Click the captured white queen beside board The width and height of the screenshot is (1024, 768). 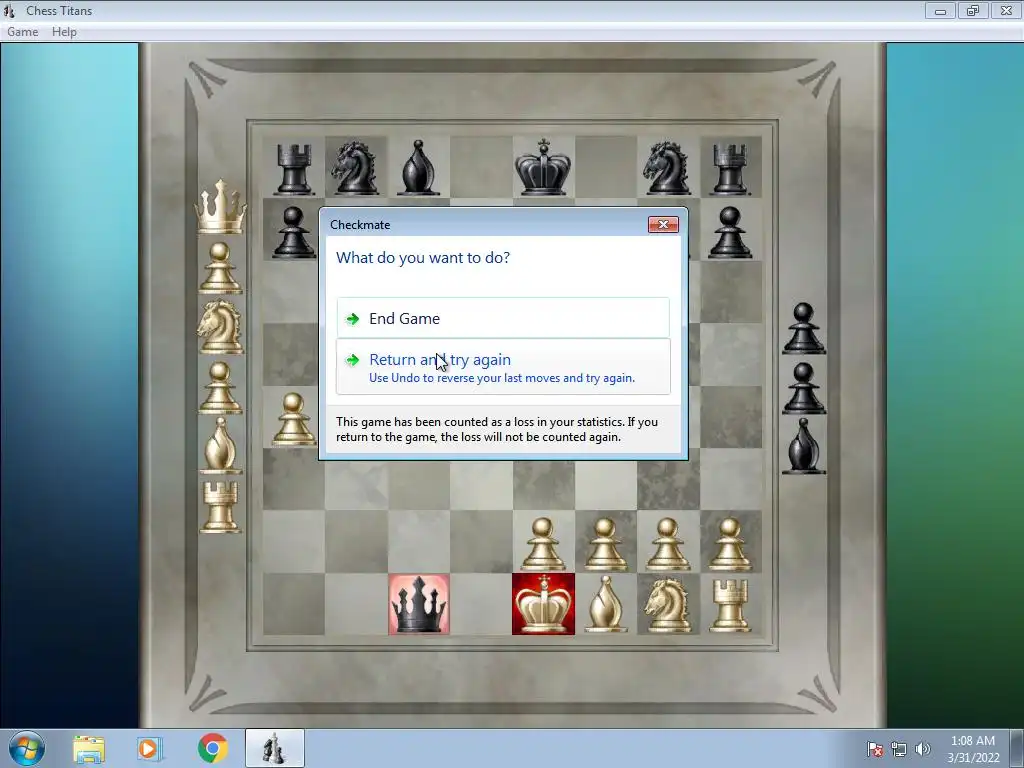(221, 206)
